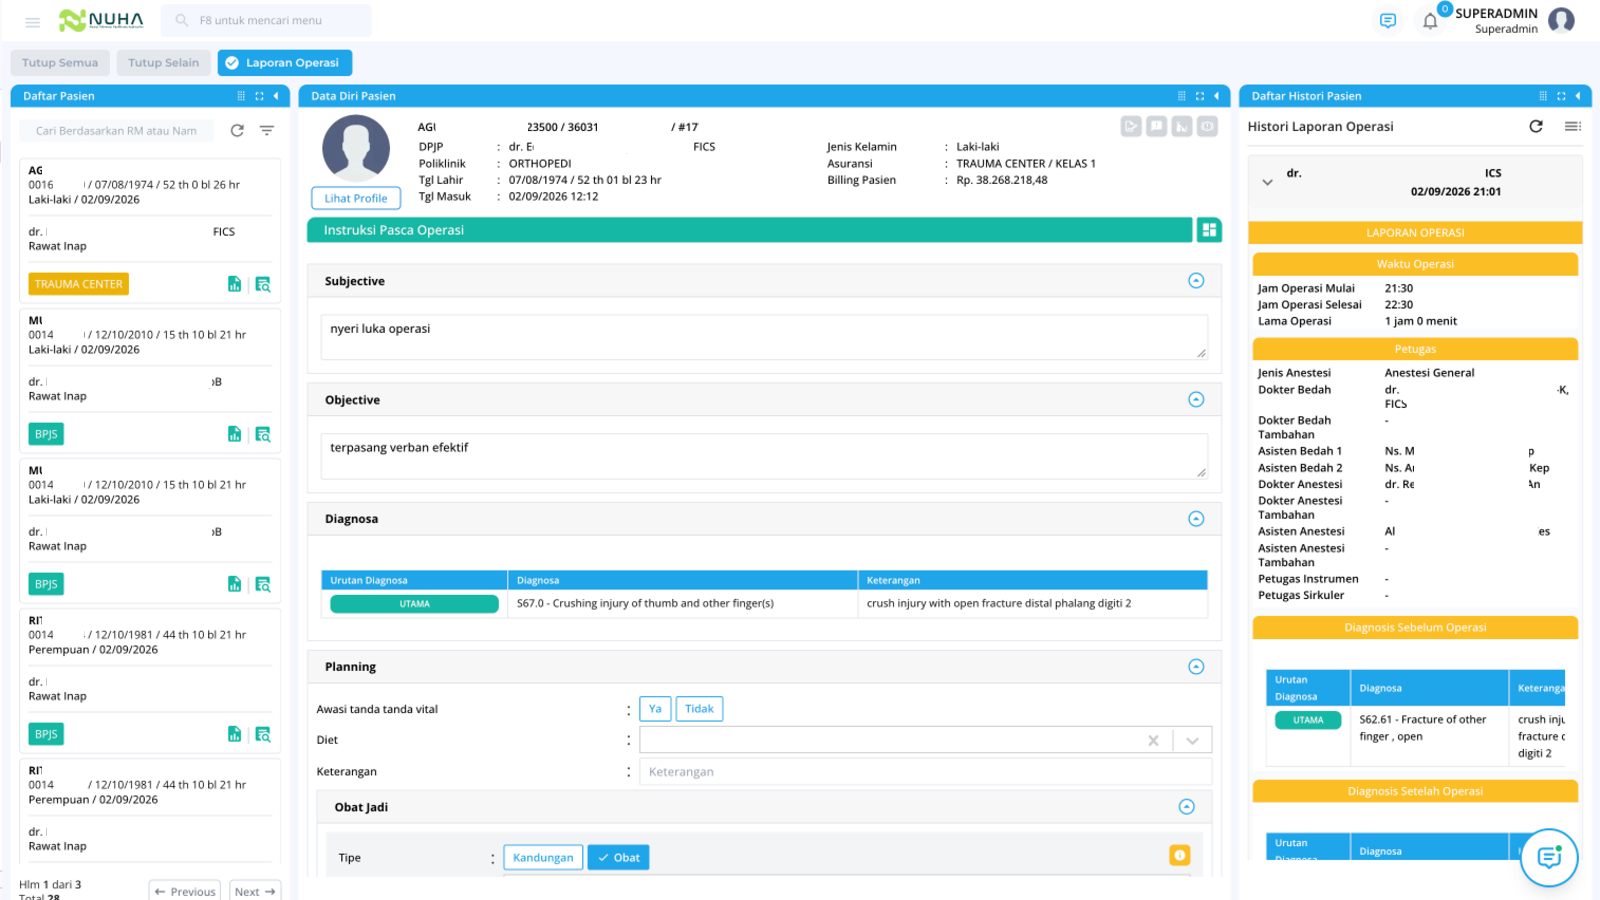The width and height of the screenshot is (1600, 900).
Task: Collapse the Obat Jadi section
Action: click(1186, 806)
